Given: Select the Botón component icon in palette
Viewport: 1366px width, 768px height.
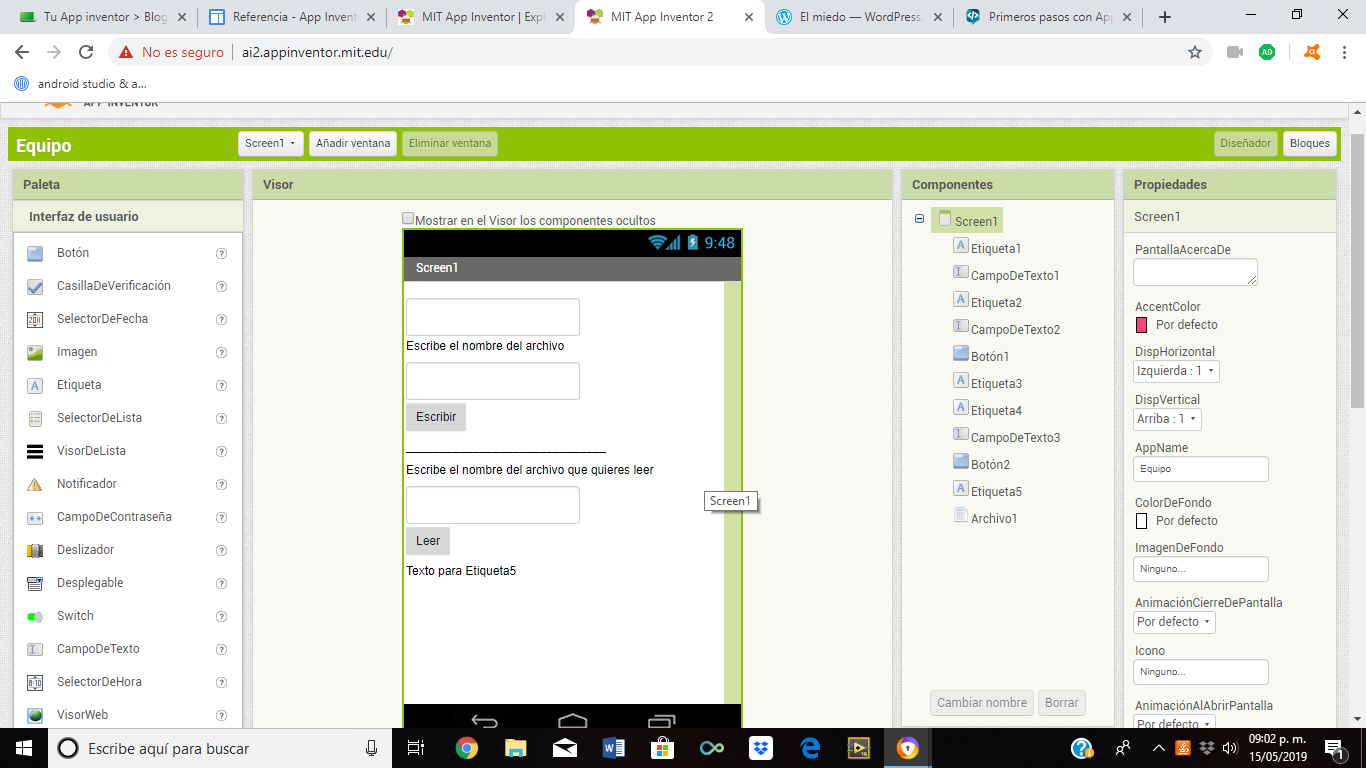Looking at the screenshot, I should 35,253.
